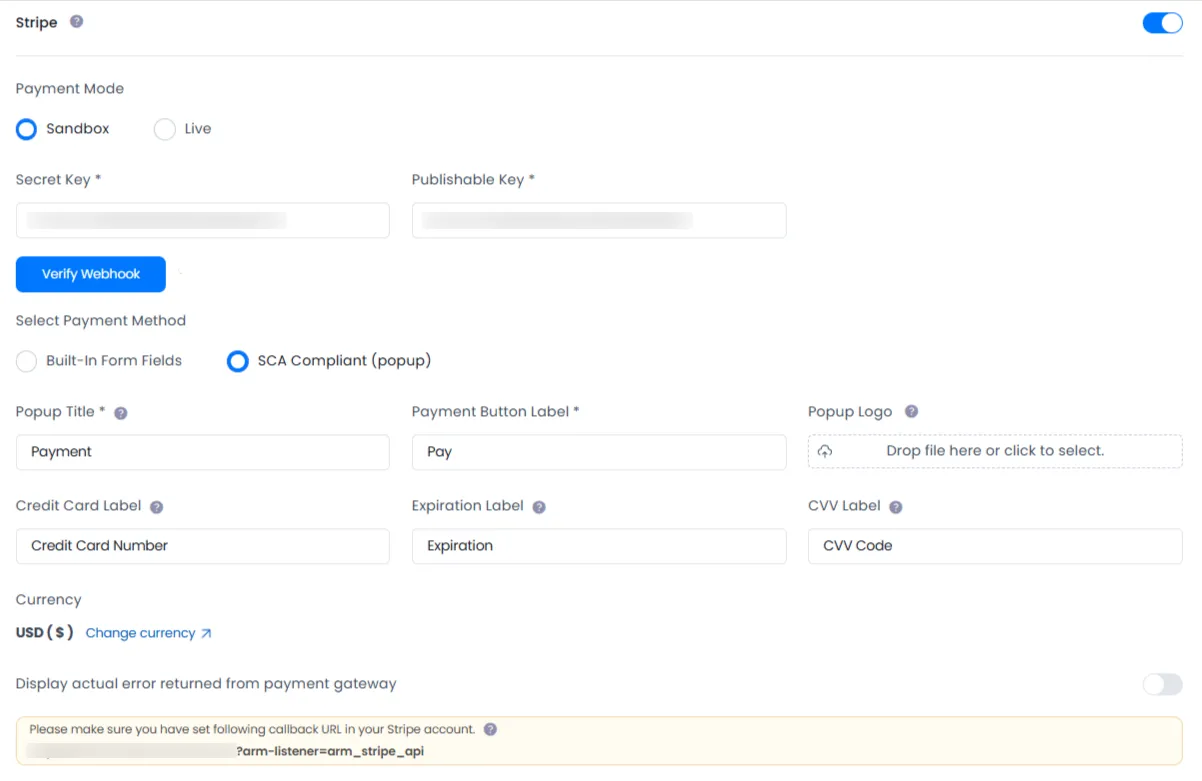This screenshot has width=1202, height=781.
Task: Click the Popup Logo question mark icon
Action: [x=911, y=411]
